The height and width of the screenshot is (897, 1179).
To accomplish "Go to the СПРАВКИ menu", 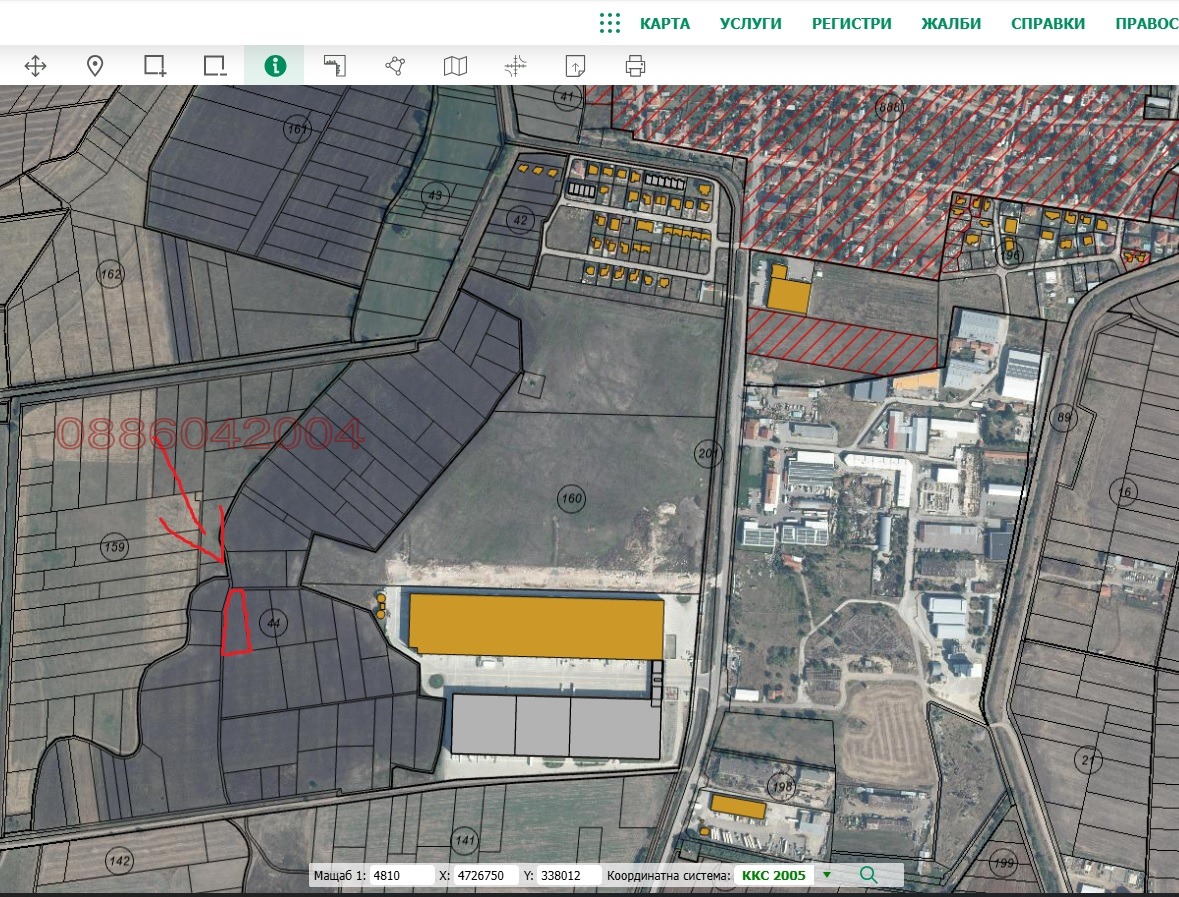I will click(1047, 23).
